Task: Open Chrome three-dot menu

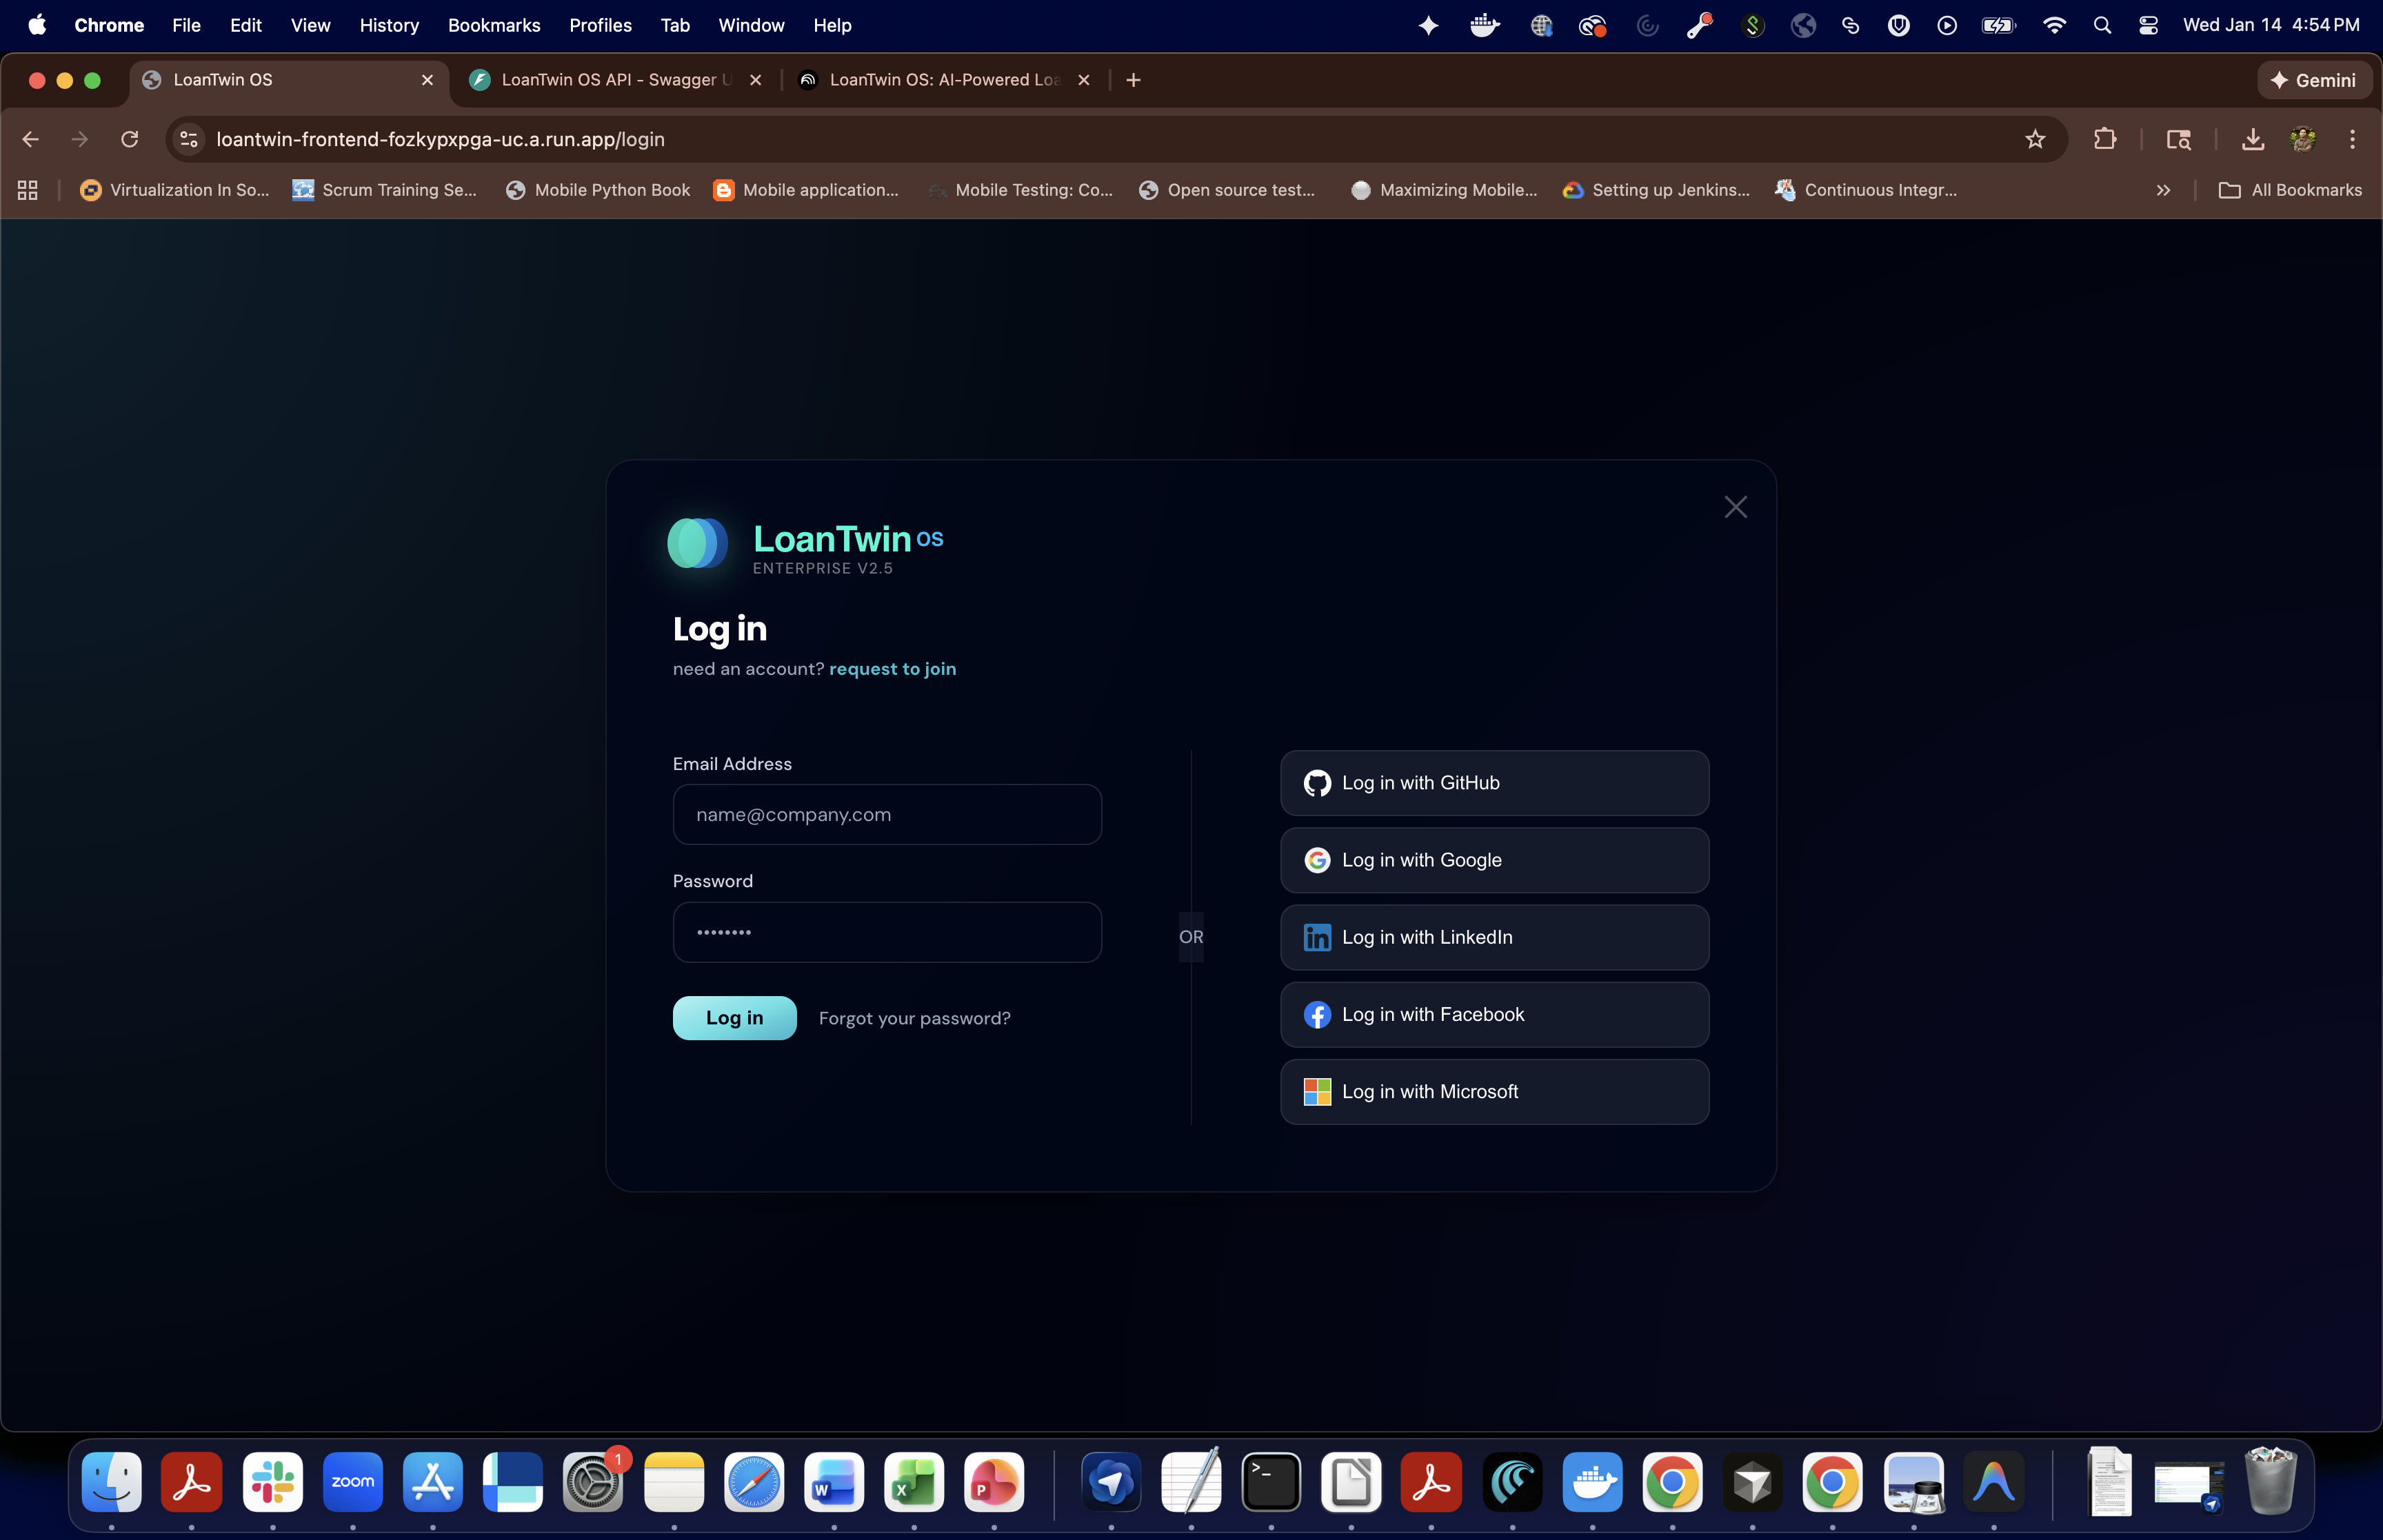Action: (2352, 139)
